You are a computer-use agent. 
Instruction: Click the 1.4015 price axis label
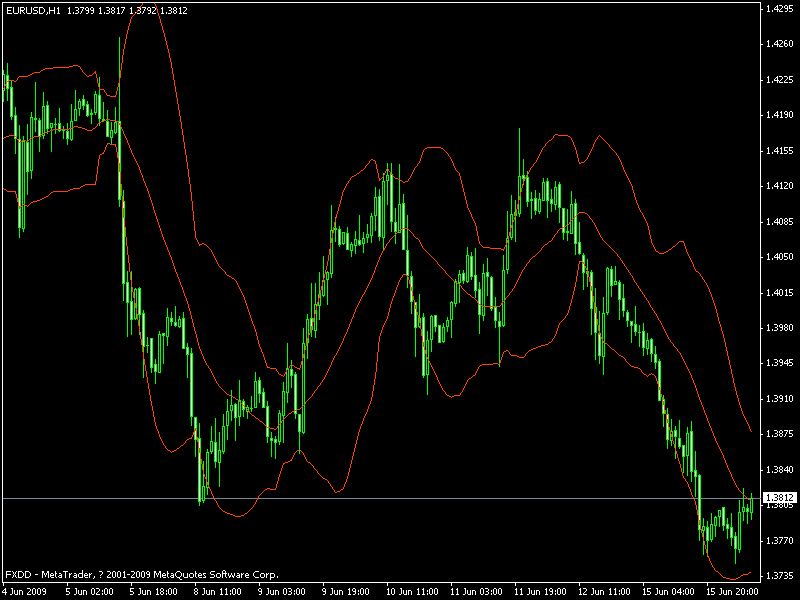[x=780, y=292]
